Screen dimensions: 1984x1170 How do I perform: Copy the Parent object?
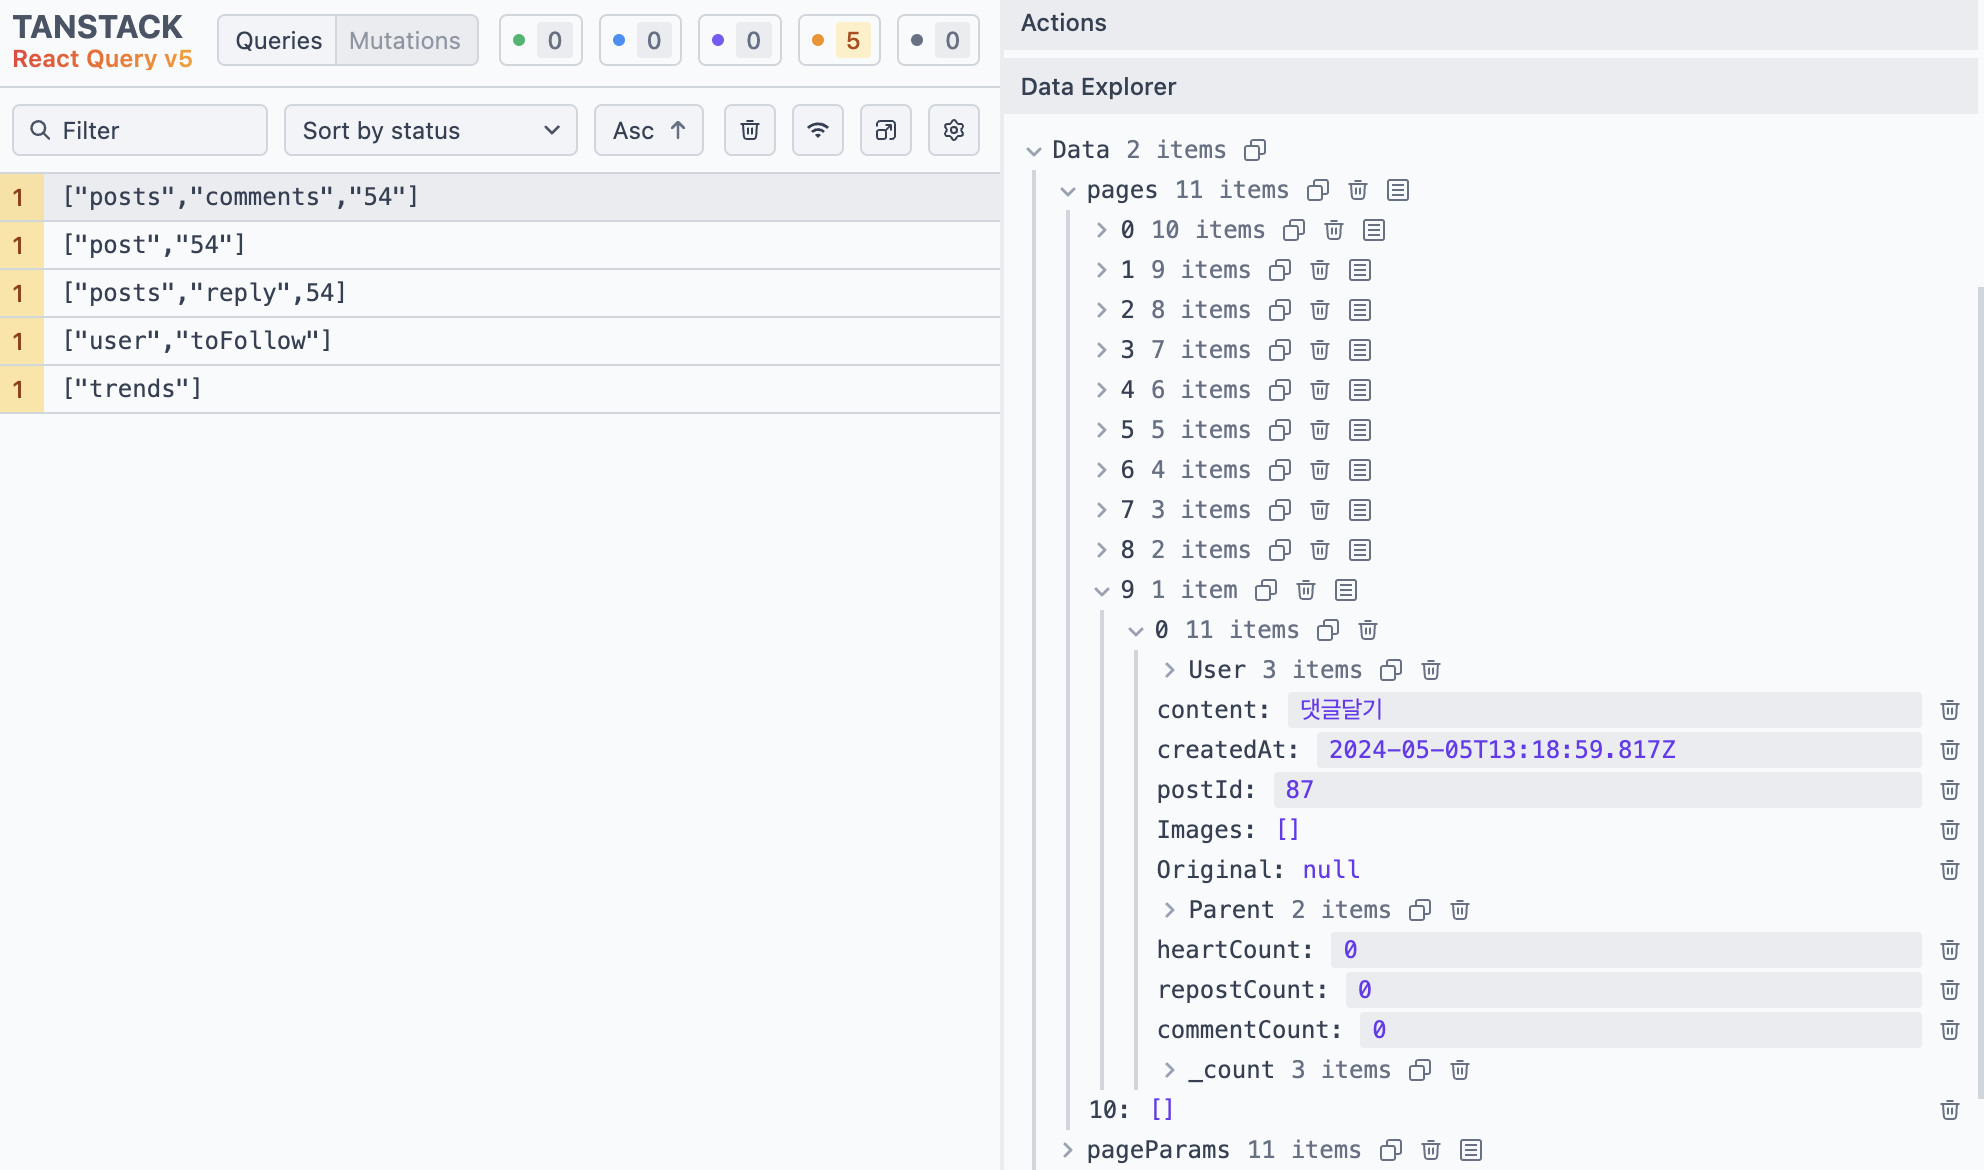click(x=1420, y=910)
